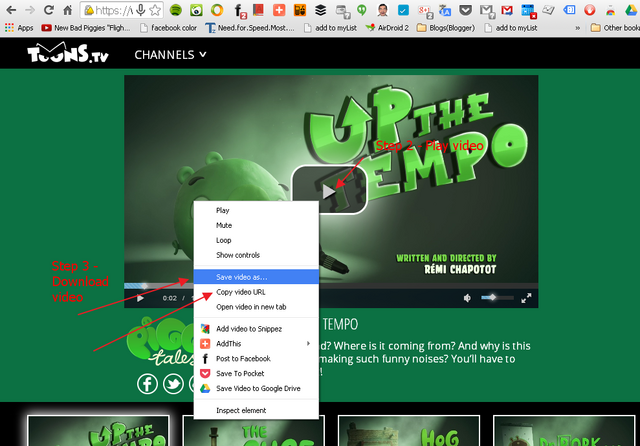The height and width of the screenshot is (446, 640).
Task: Open the browser home page icon
Action: click(x=67, y=10)
